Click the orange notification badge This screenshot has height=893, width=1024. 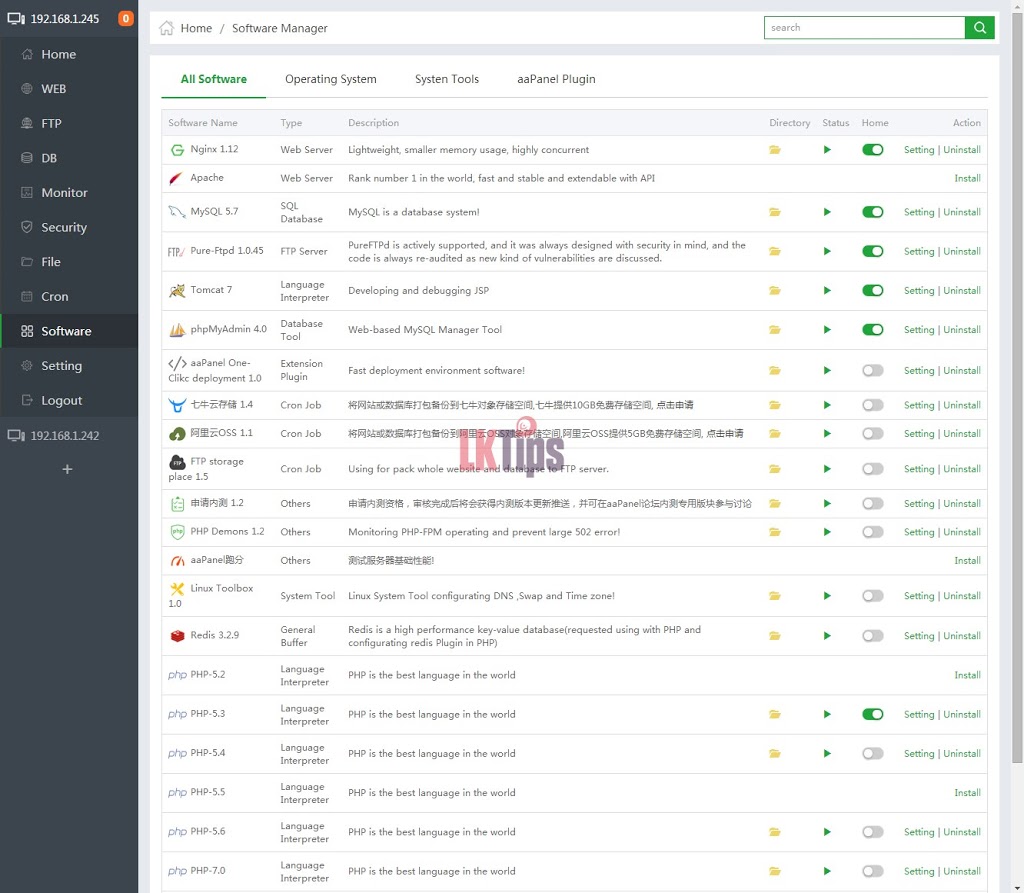point(125,18)
